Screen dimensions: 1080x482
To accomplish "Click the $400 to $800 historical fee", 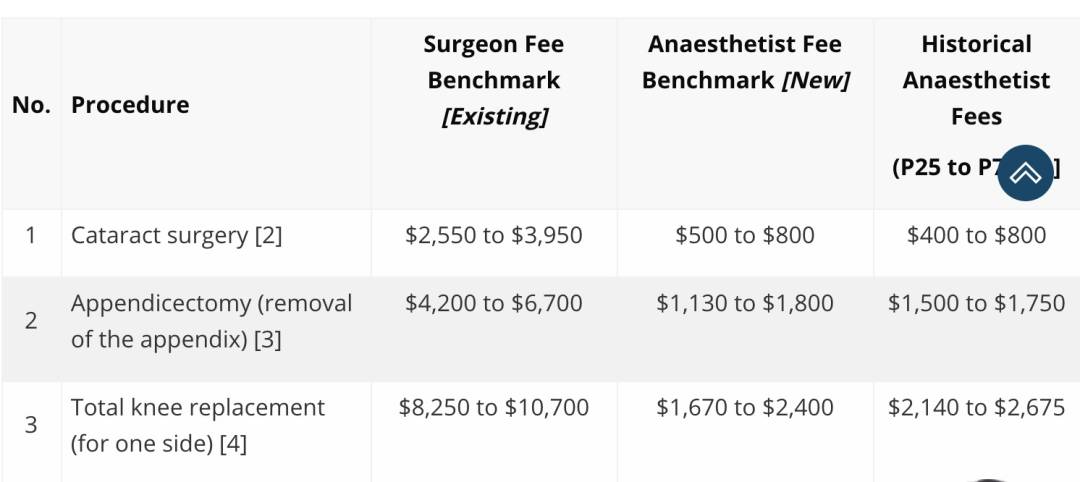I will pyautogui.click(x=976, y=236).
